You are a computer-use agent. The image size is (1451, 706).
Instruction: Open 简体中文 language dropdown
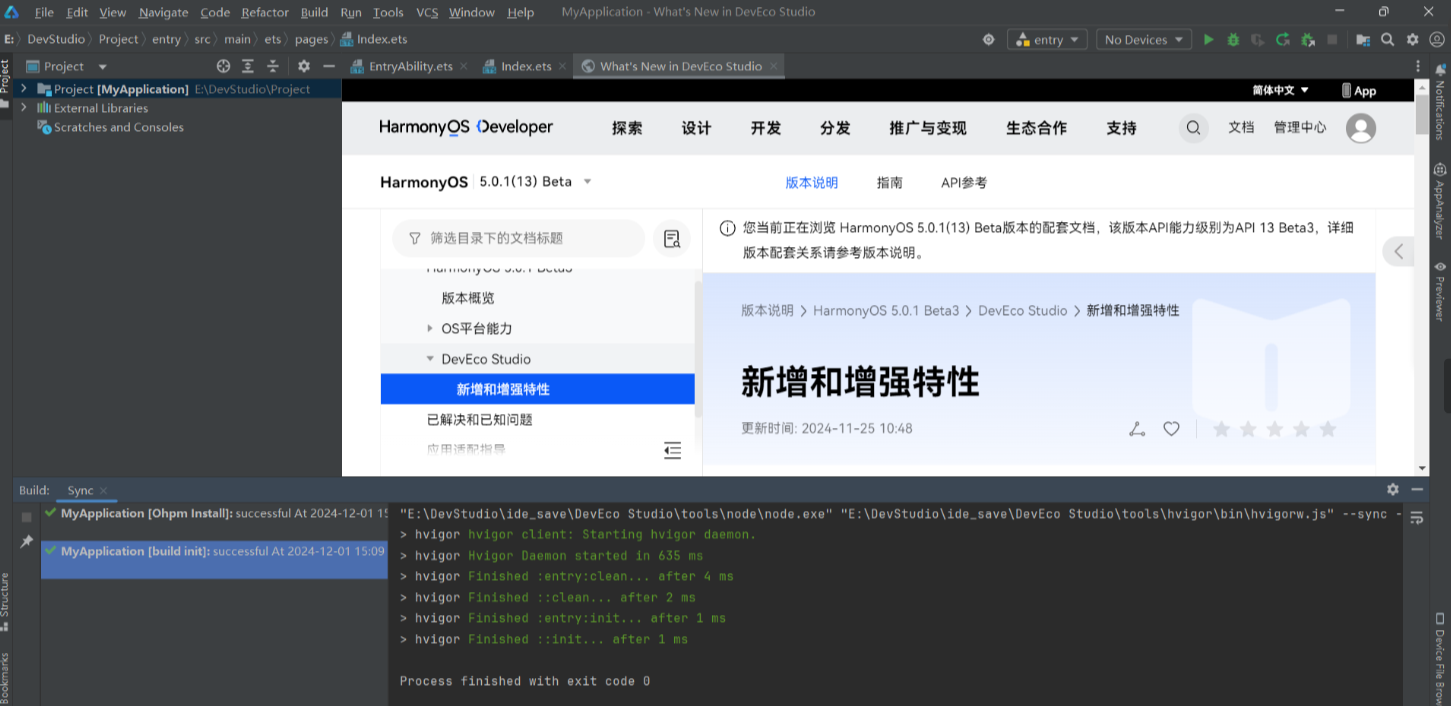(1281, 90)
